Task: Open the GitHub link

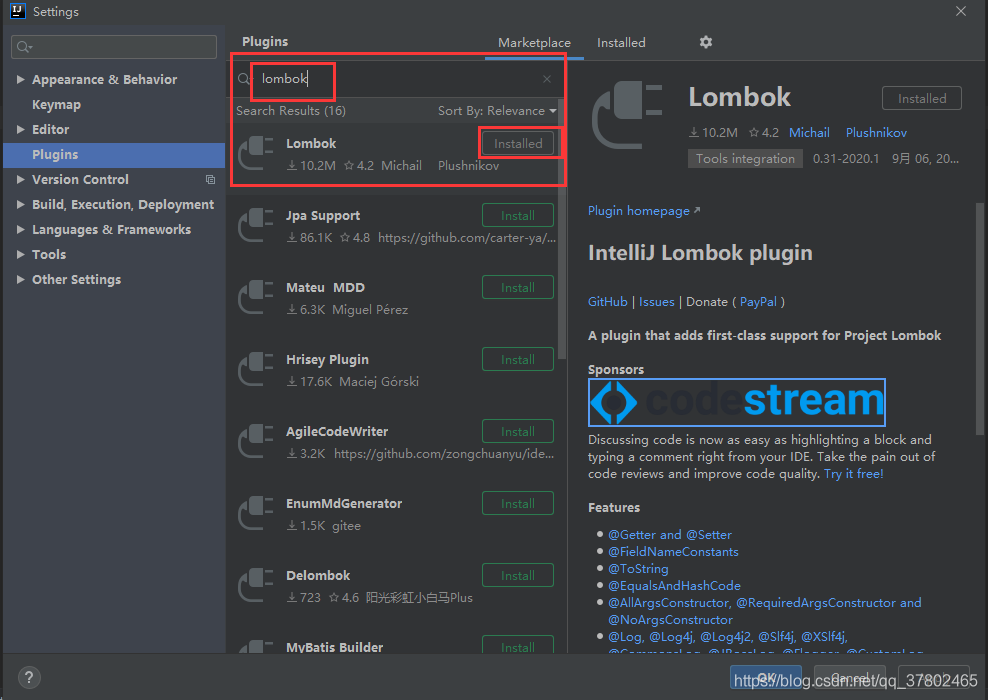Action: click(607, 302)
